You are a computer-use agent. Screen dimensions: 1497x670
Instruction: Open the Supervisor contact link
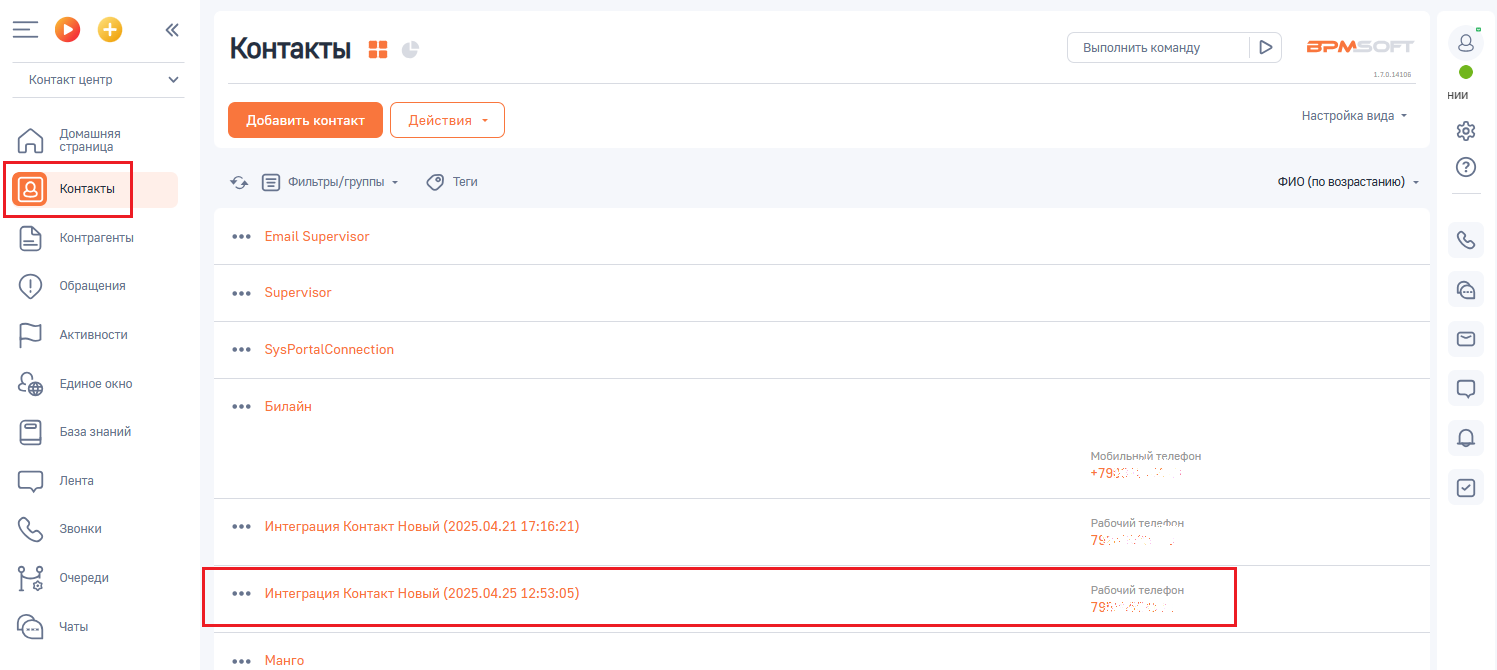[298, 293]
